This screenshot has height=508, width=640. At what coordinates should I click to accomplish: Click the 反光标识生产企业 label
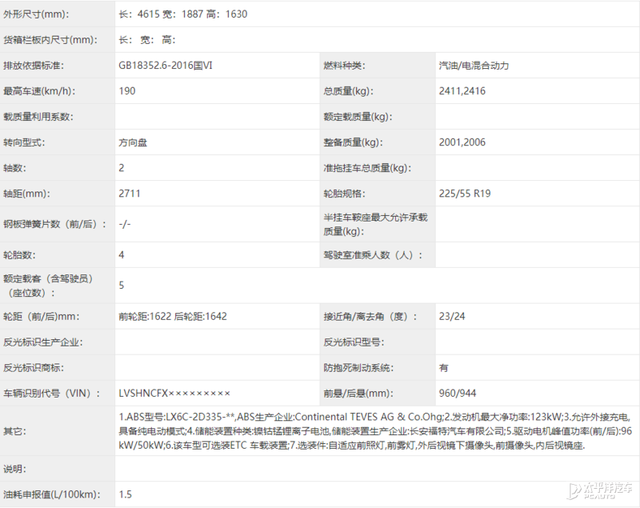[43, 342]
